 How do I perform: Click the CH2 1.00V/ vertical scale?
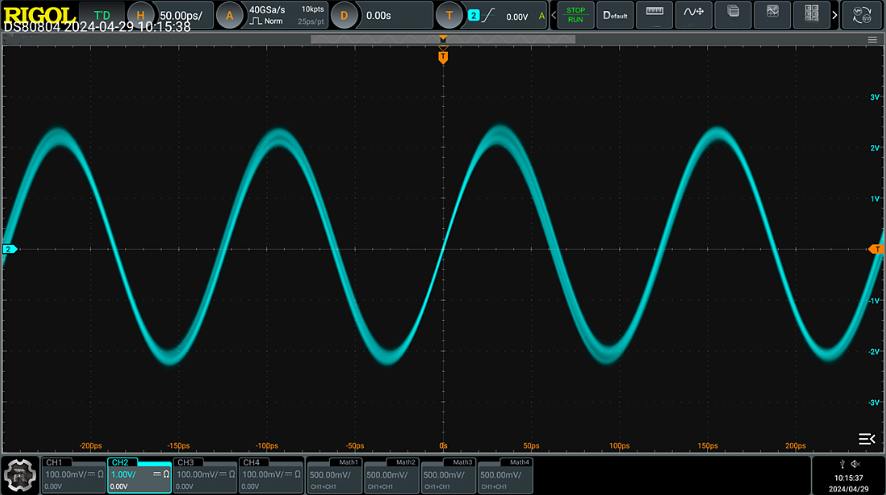tap(123, 475)
